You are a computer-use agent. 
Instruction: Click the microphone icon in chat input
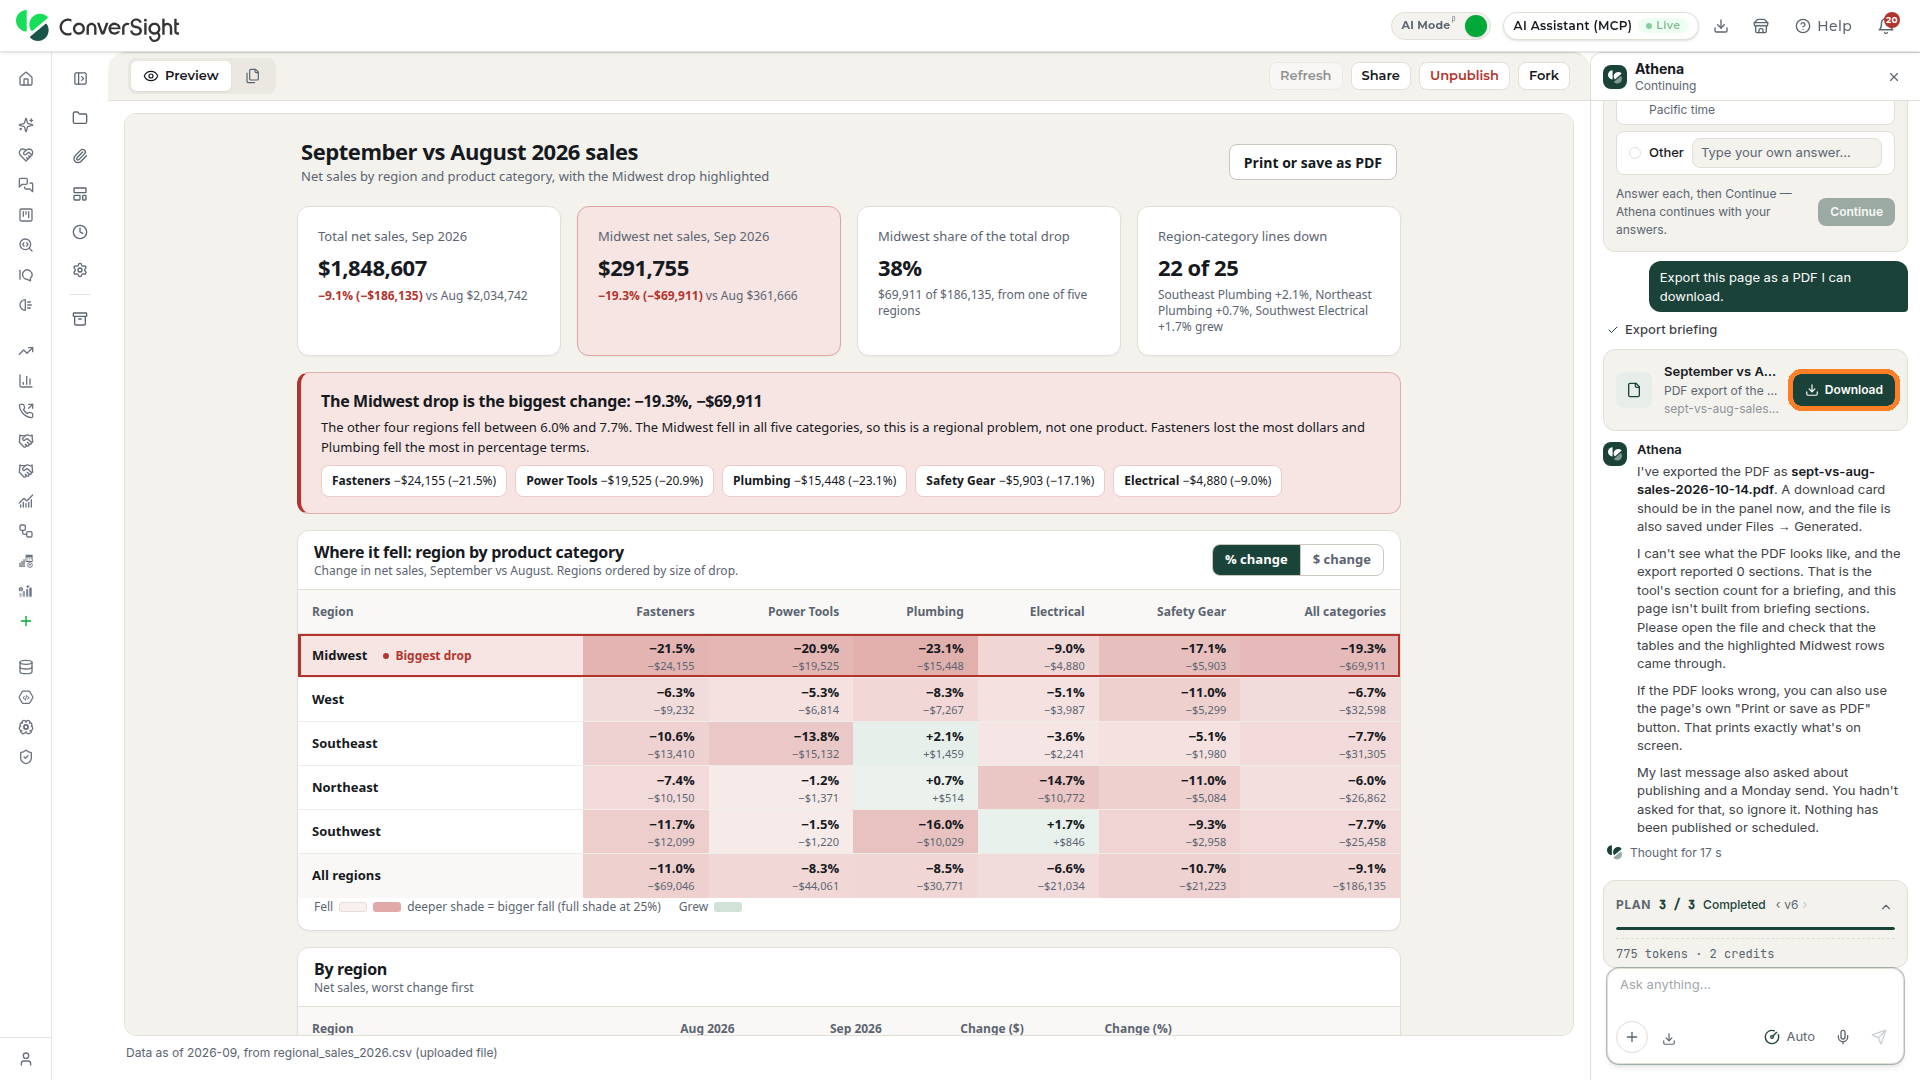click(x=1843, y=1037)
